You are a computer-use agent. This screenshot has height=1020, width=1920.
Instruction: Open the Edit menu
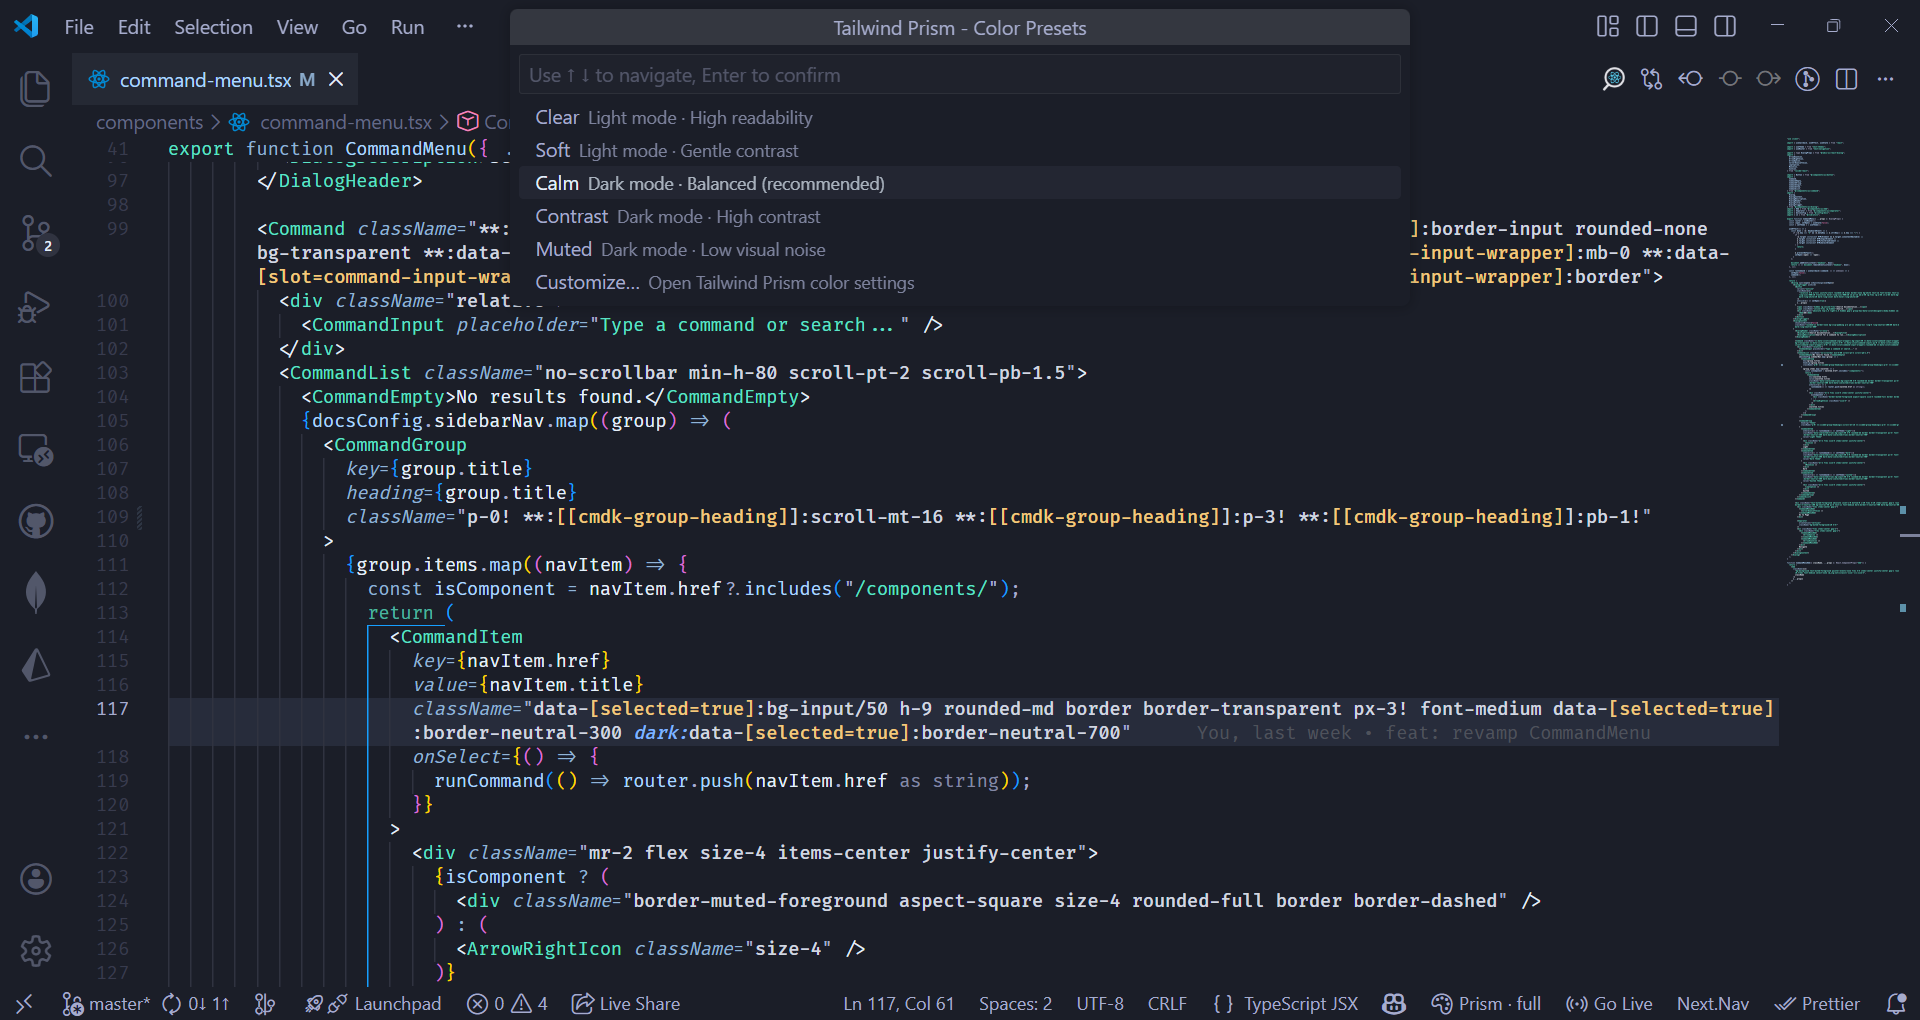134,27
